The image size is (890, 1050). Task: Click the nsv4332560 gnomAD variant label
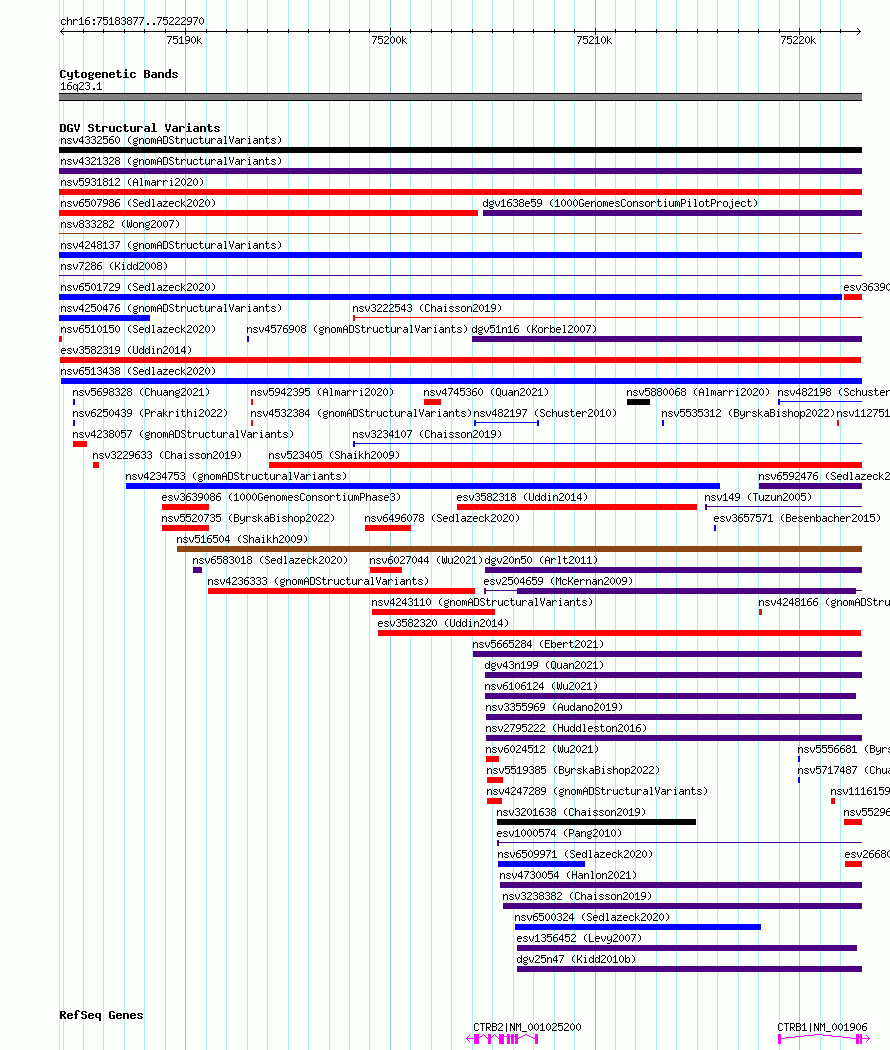[171, 141]
